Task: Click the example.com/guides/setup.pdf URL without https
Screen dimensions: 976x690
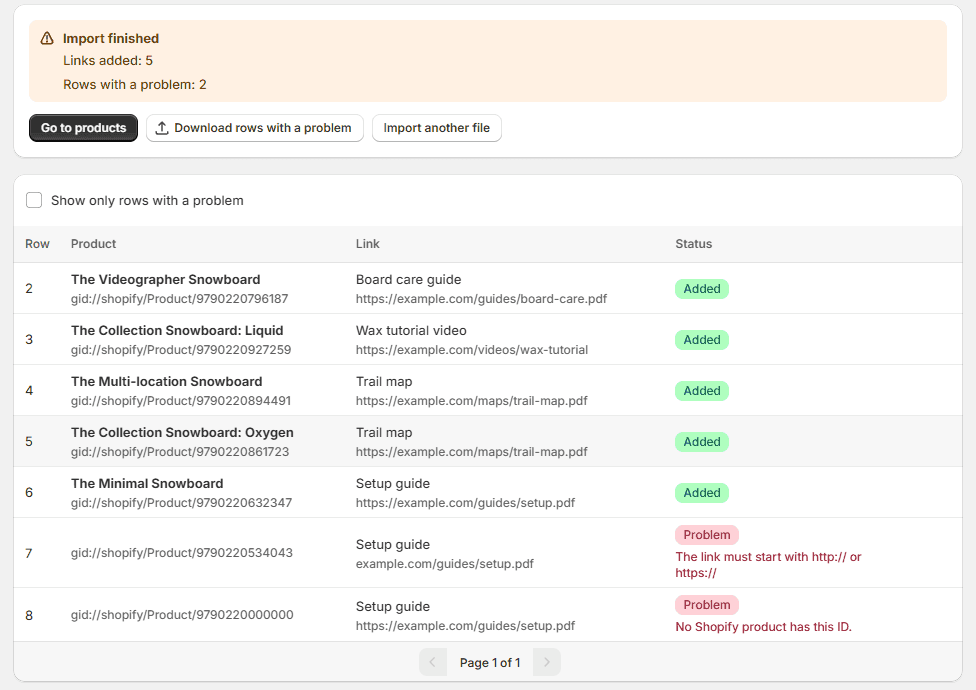Action: tap(444, 564)
